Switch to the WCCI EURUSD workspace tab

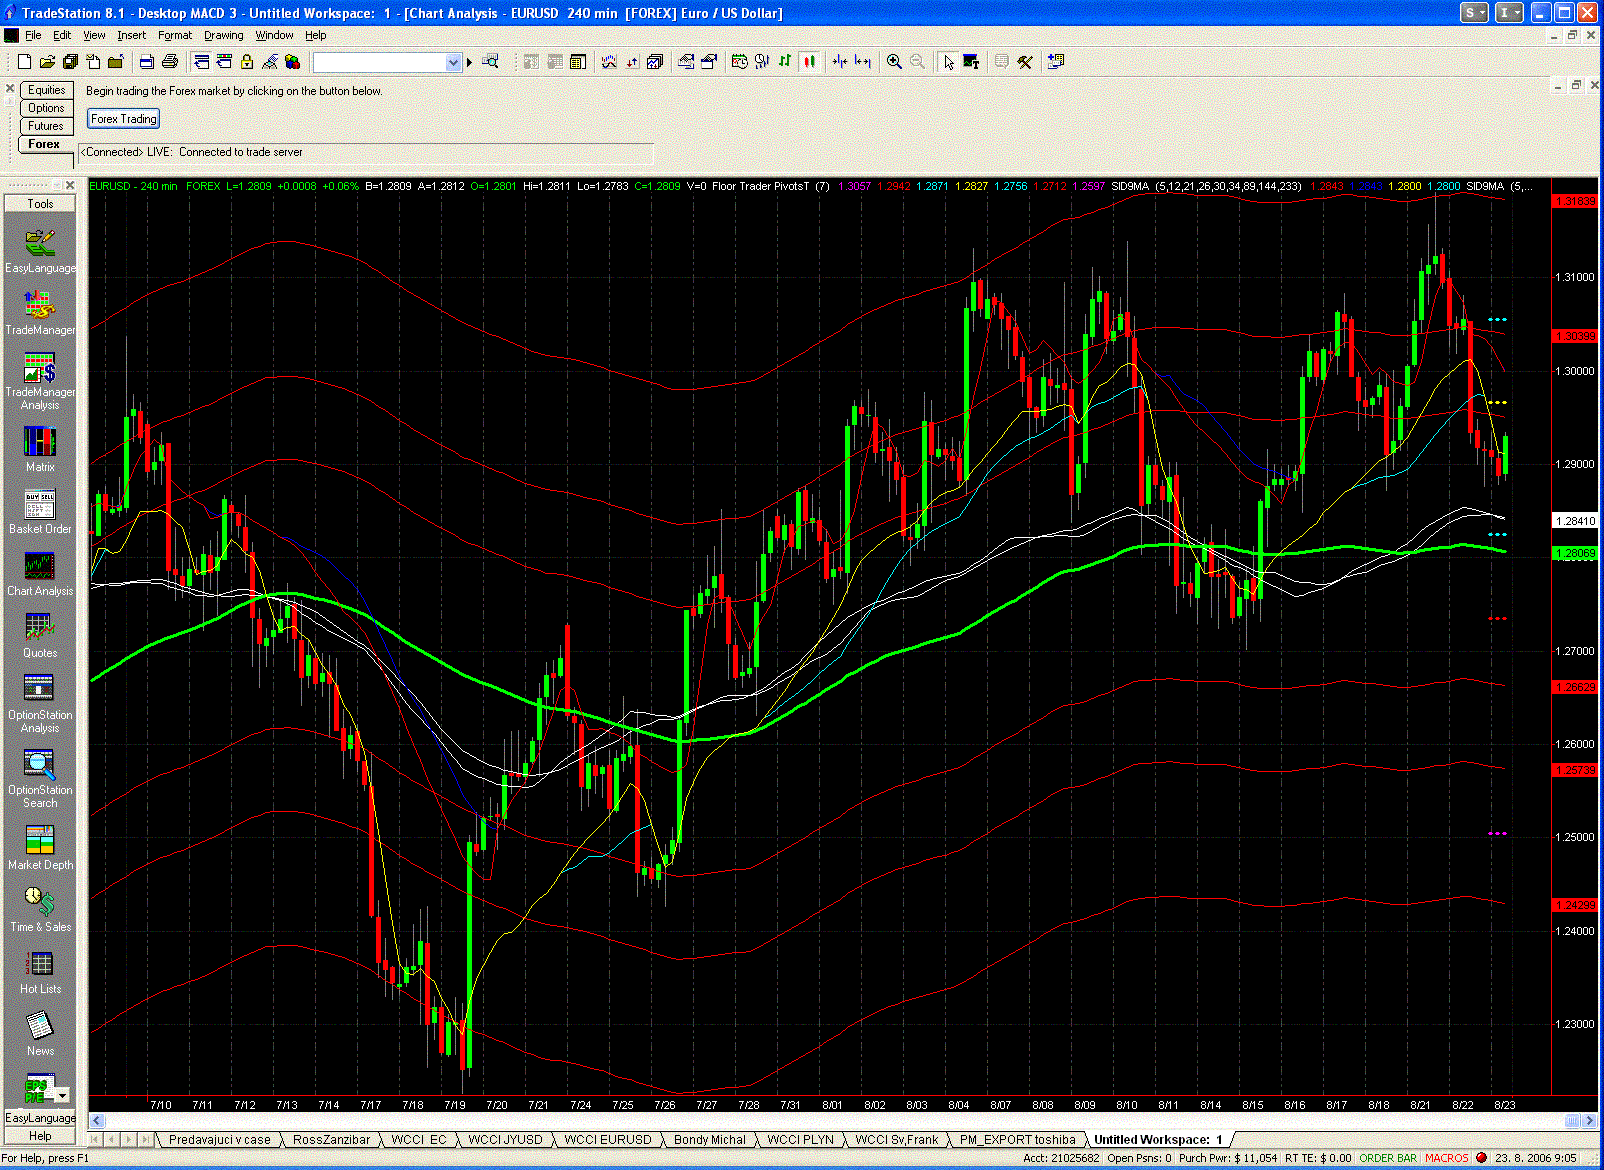(x=607, y=1139)
